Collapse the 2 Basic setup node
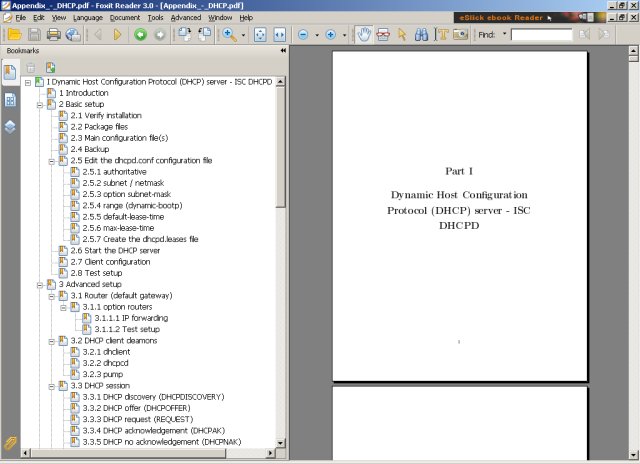The width and height of the screenshot is (640, 464). pos(40,105)
